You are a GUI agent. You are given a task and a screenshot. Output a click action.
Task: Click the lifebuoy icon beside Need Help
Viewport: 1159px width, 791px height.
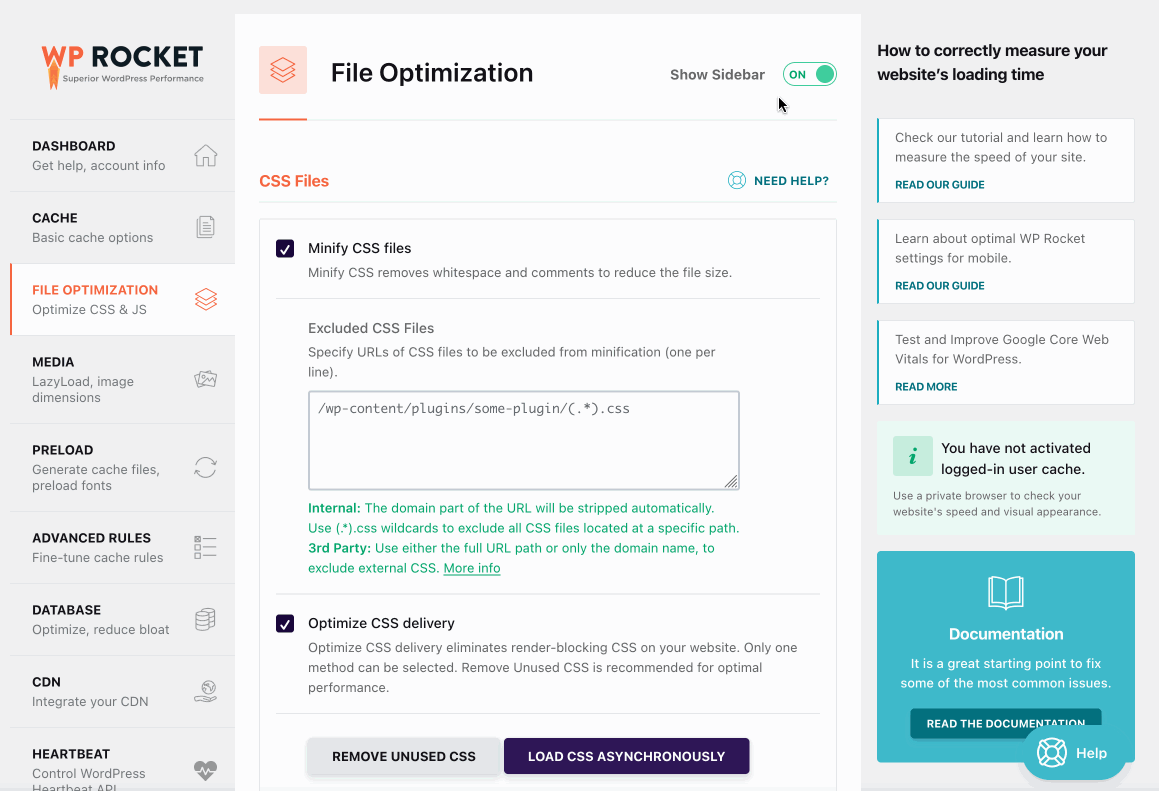[x=737, y=180]
